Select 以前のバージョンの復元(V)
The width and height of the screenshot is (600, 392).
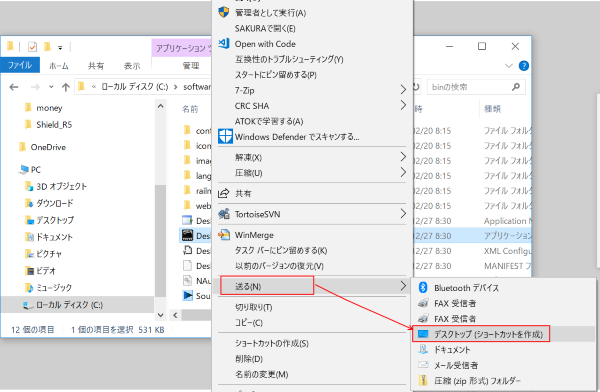pos(279,266)
